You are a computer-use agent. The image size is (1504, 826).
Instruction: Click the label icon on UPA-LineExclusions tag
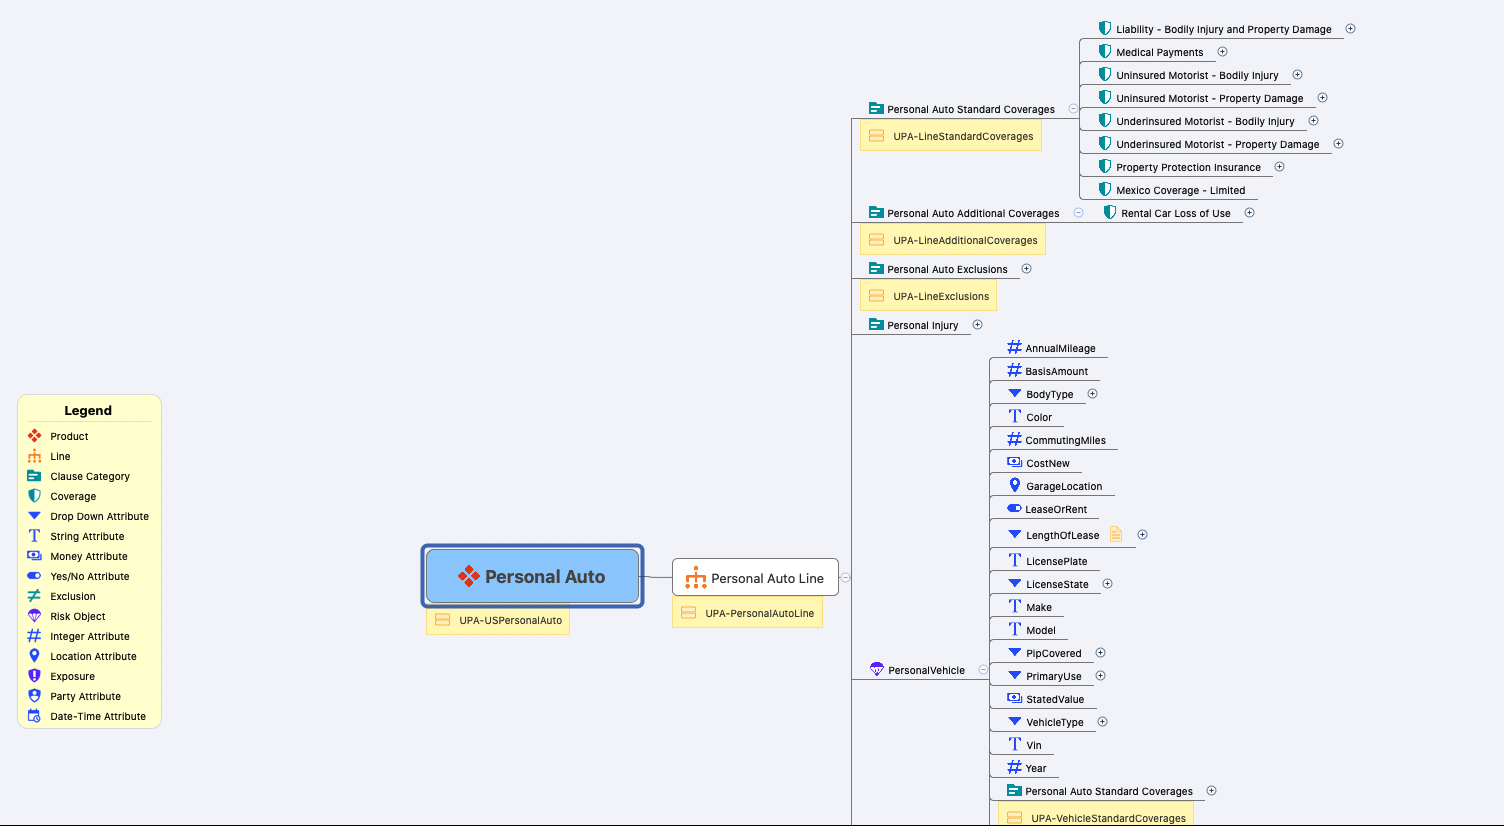877,296
